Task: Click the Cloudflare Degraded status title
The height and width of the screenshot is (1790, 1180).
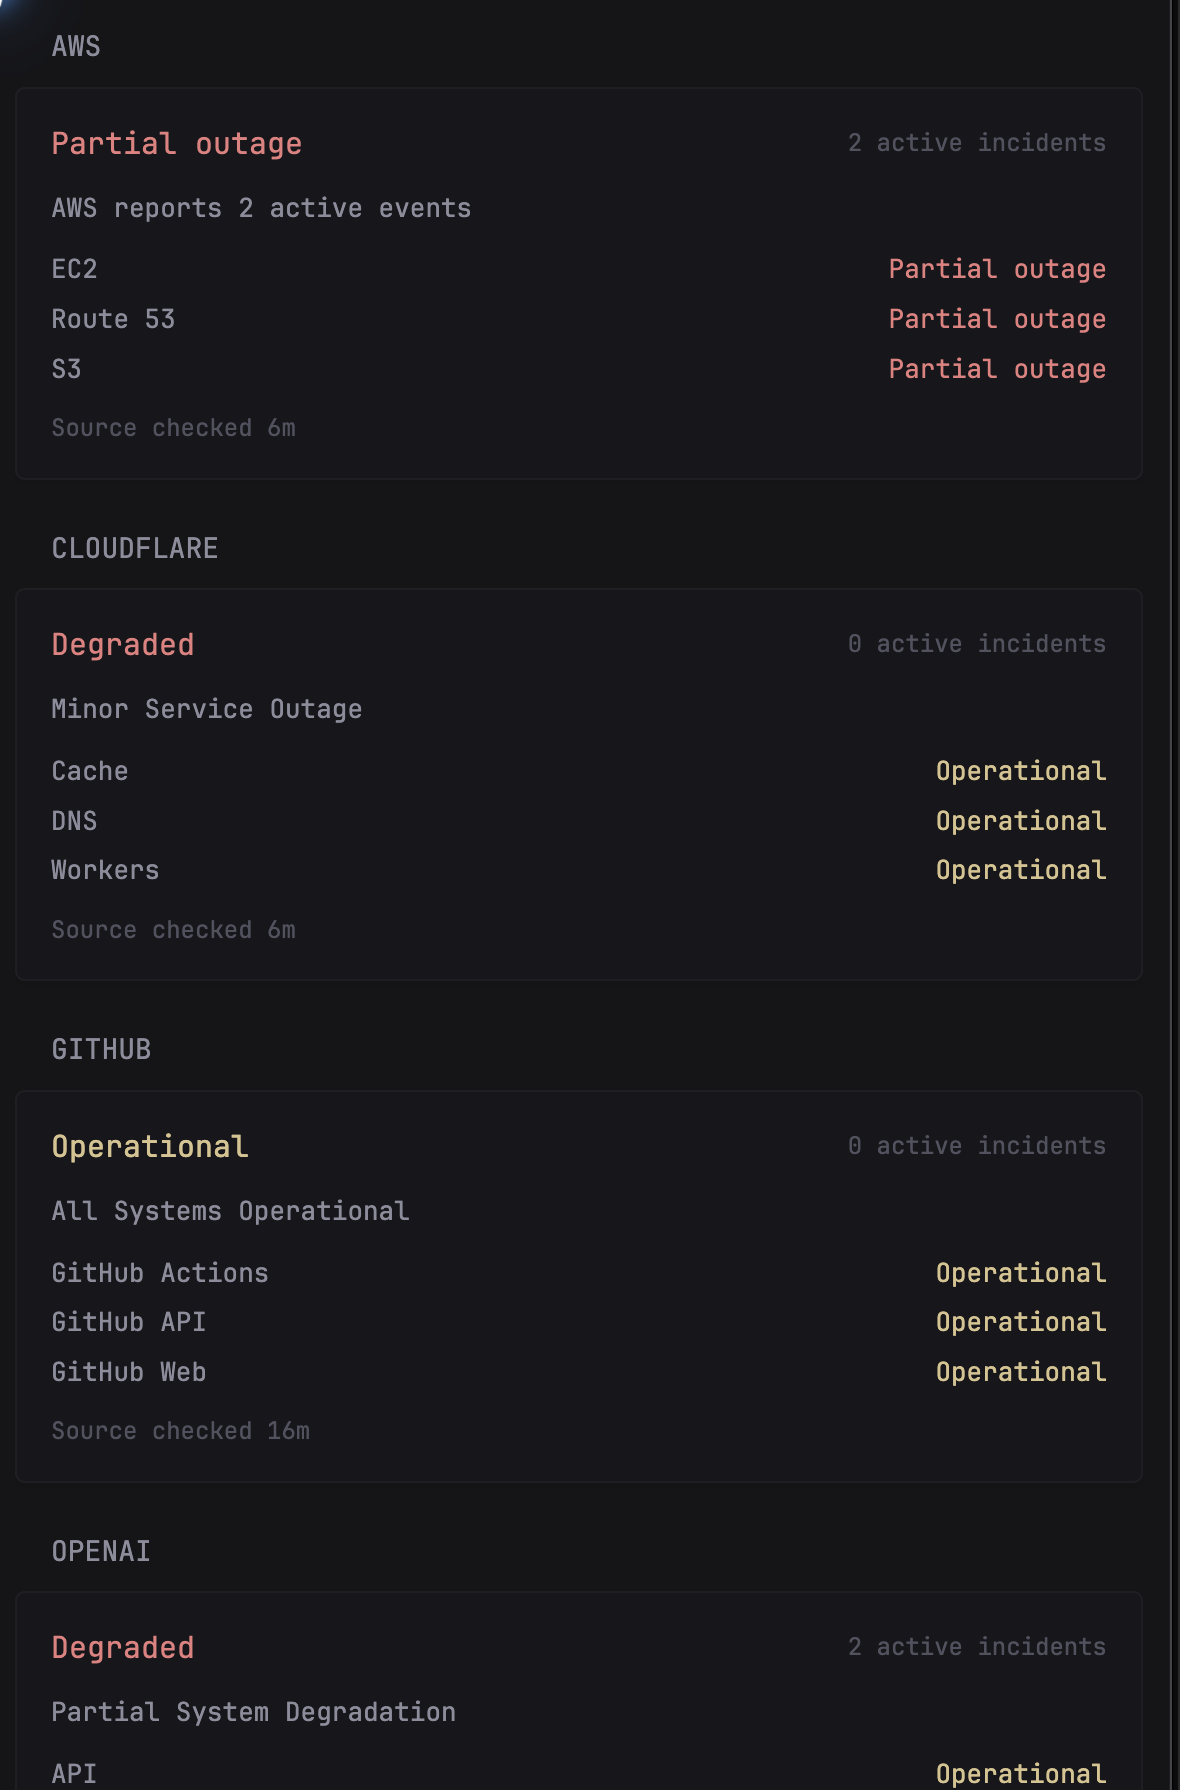Action: pos(123,645)
